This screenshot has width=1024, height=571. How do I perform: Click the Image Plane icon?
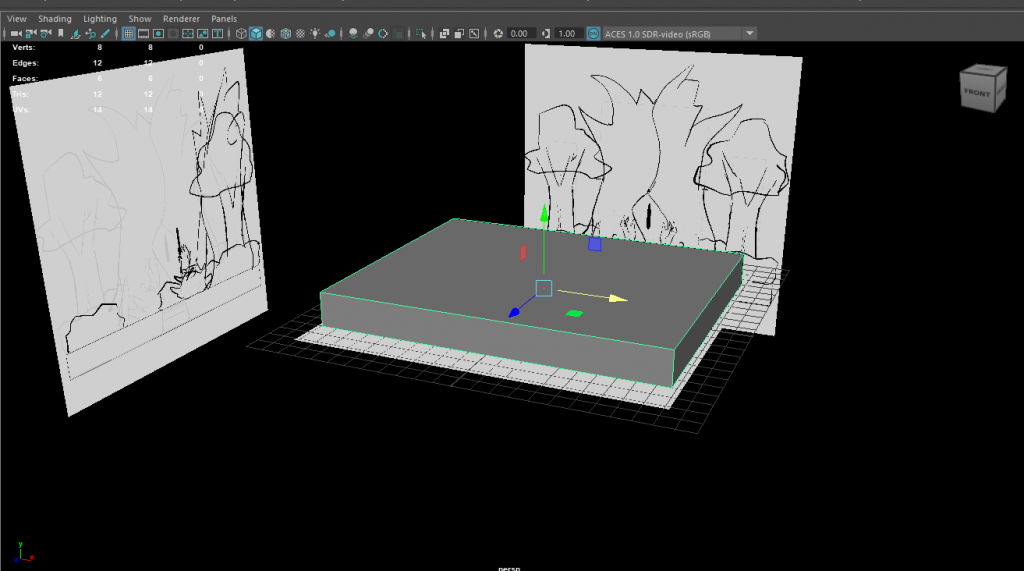tap(76, 33)
